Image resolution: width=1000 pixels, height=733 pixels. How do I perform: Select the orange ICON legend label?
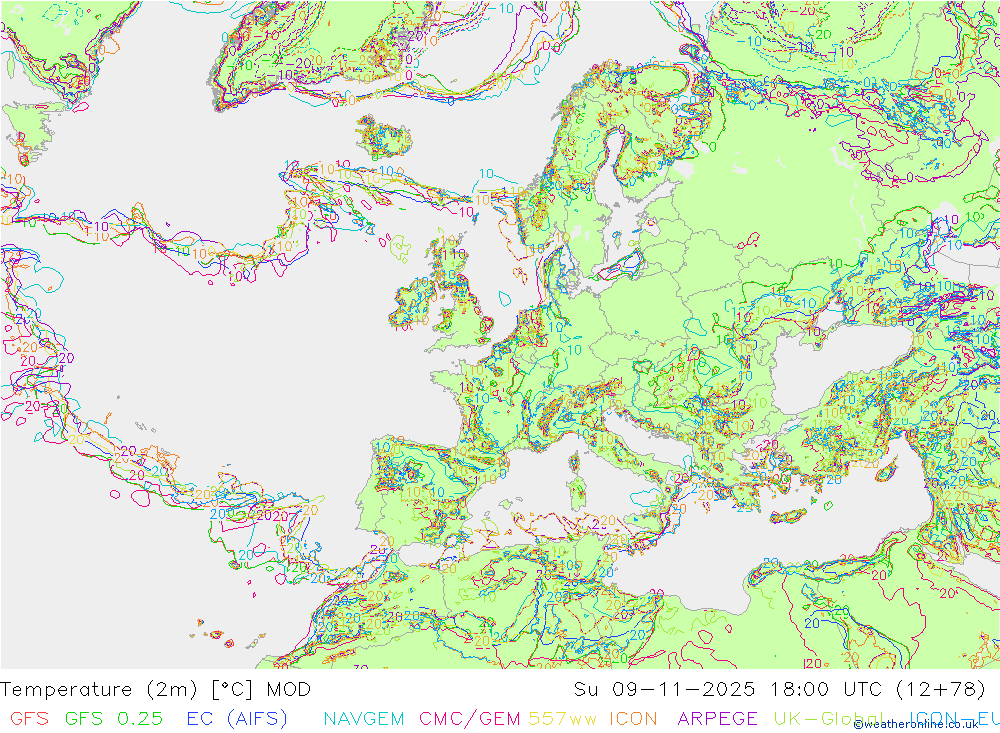pos(633,718)
